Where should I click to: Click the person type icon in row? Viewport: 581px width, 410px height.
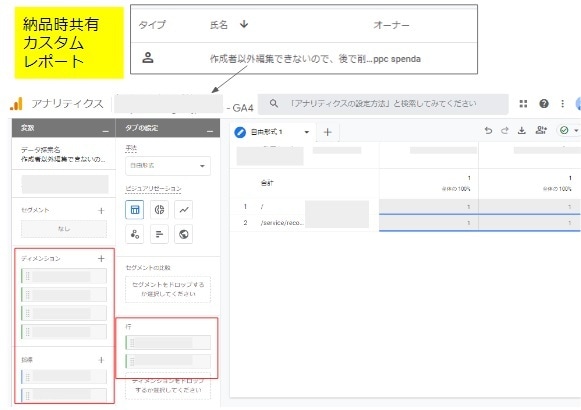click(148, 58)
